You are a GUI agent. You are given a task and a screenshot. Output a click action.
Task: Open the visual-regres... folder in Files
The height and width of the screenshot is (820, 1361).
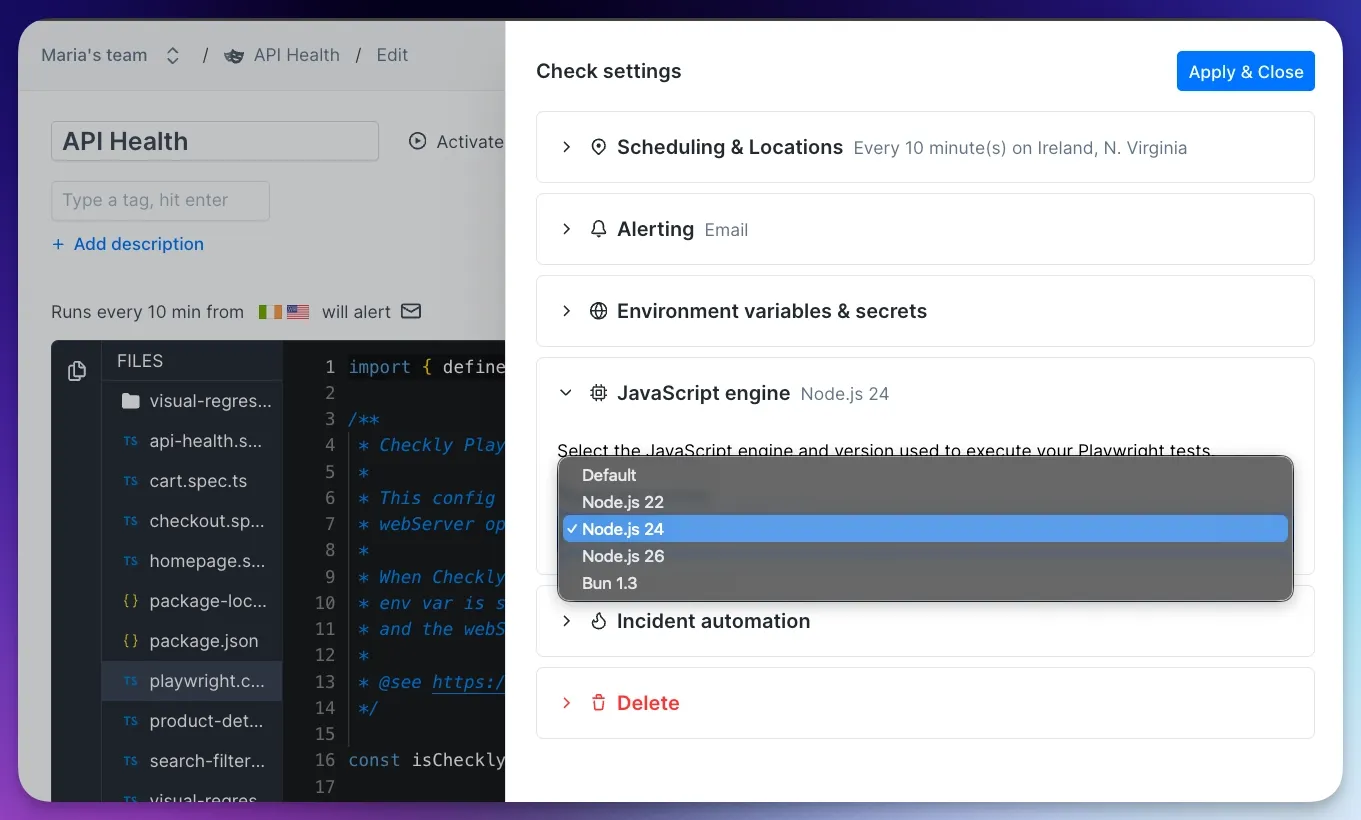(x=192, y=401)
